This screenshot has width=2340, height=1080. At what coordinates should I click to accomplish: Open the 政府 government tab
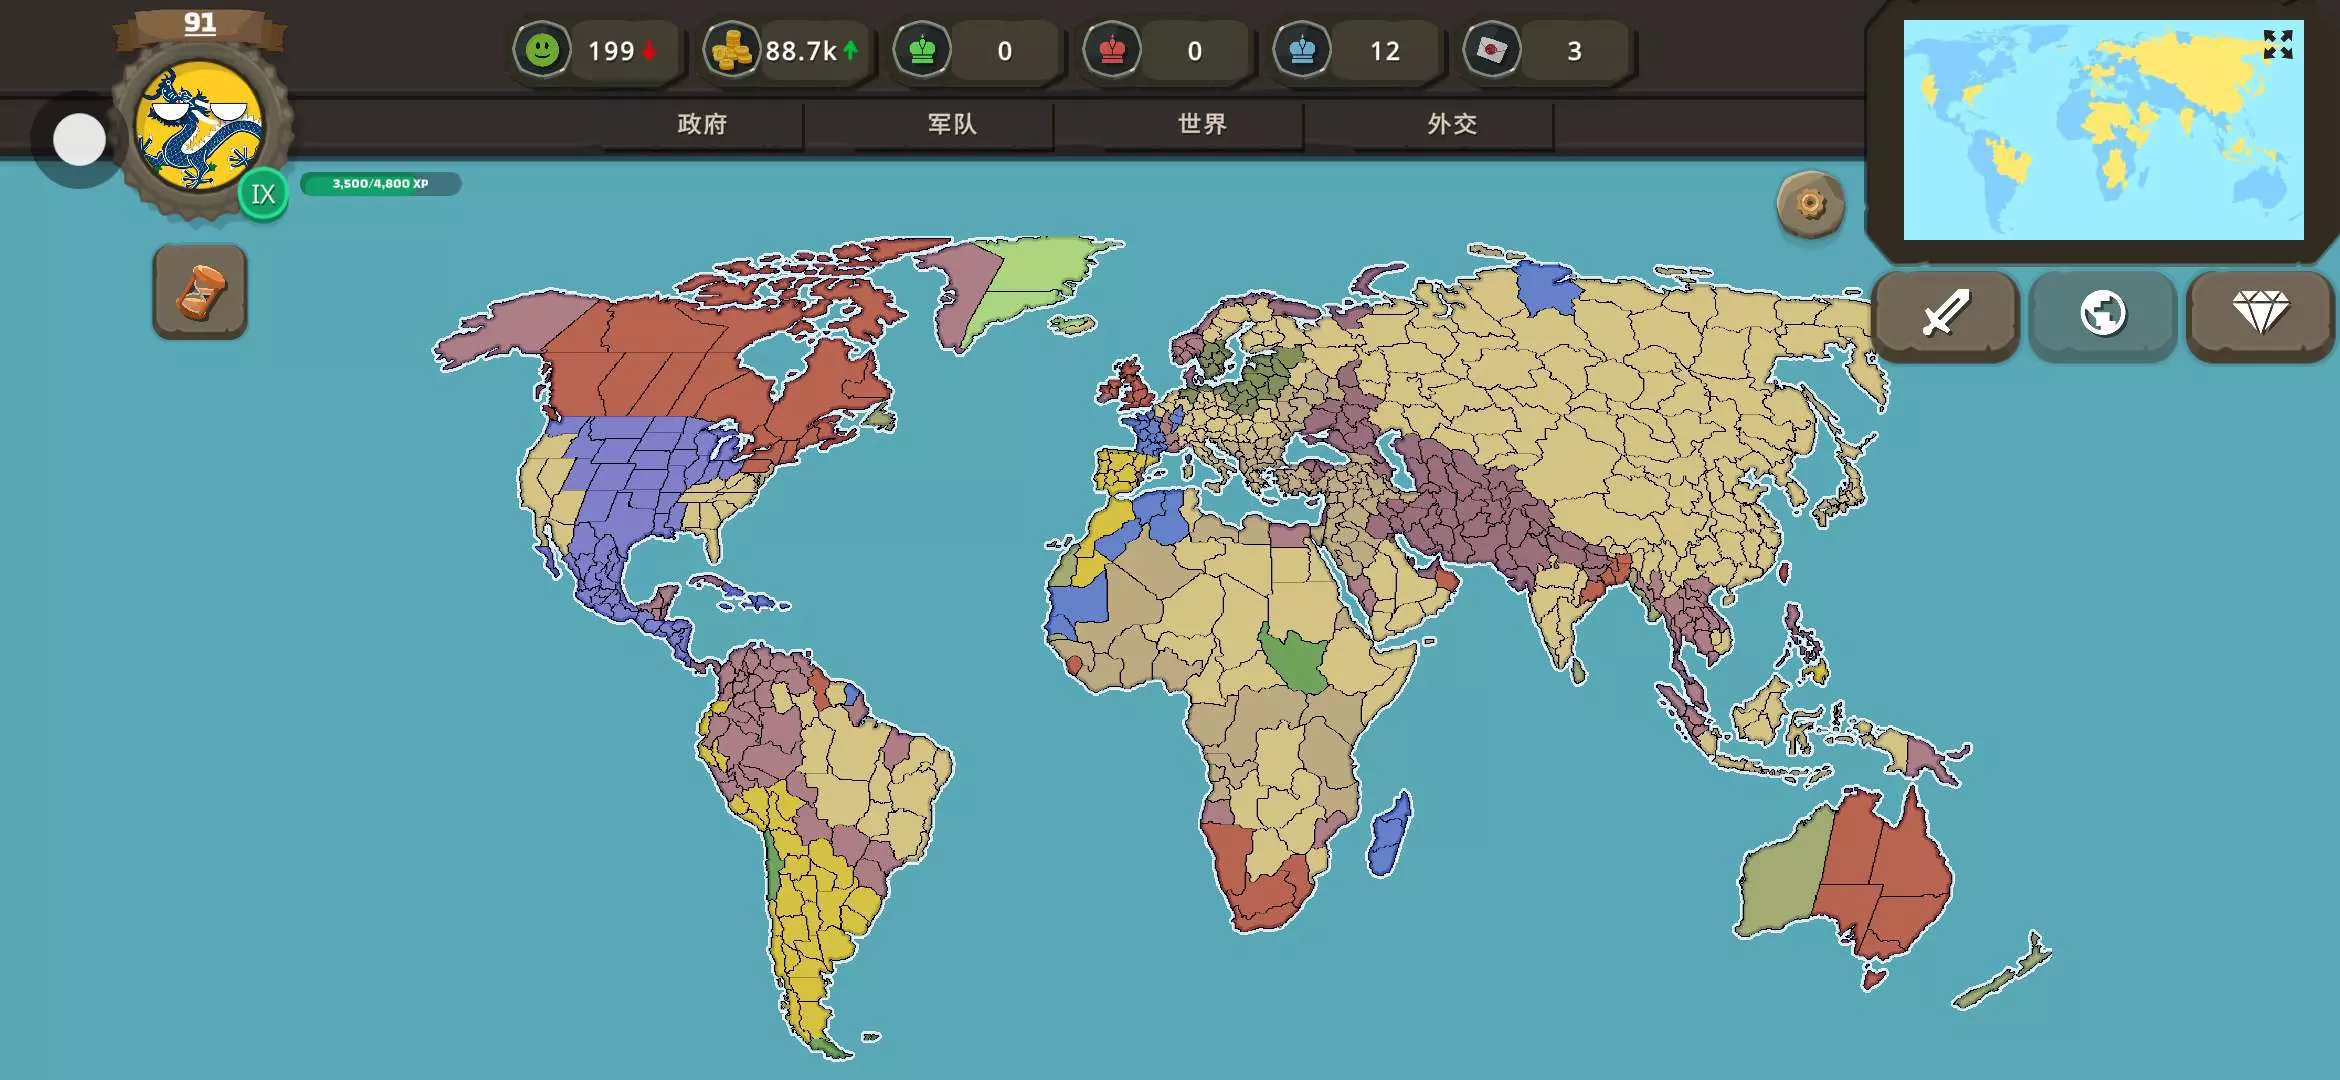click(x=702, y=124)
